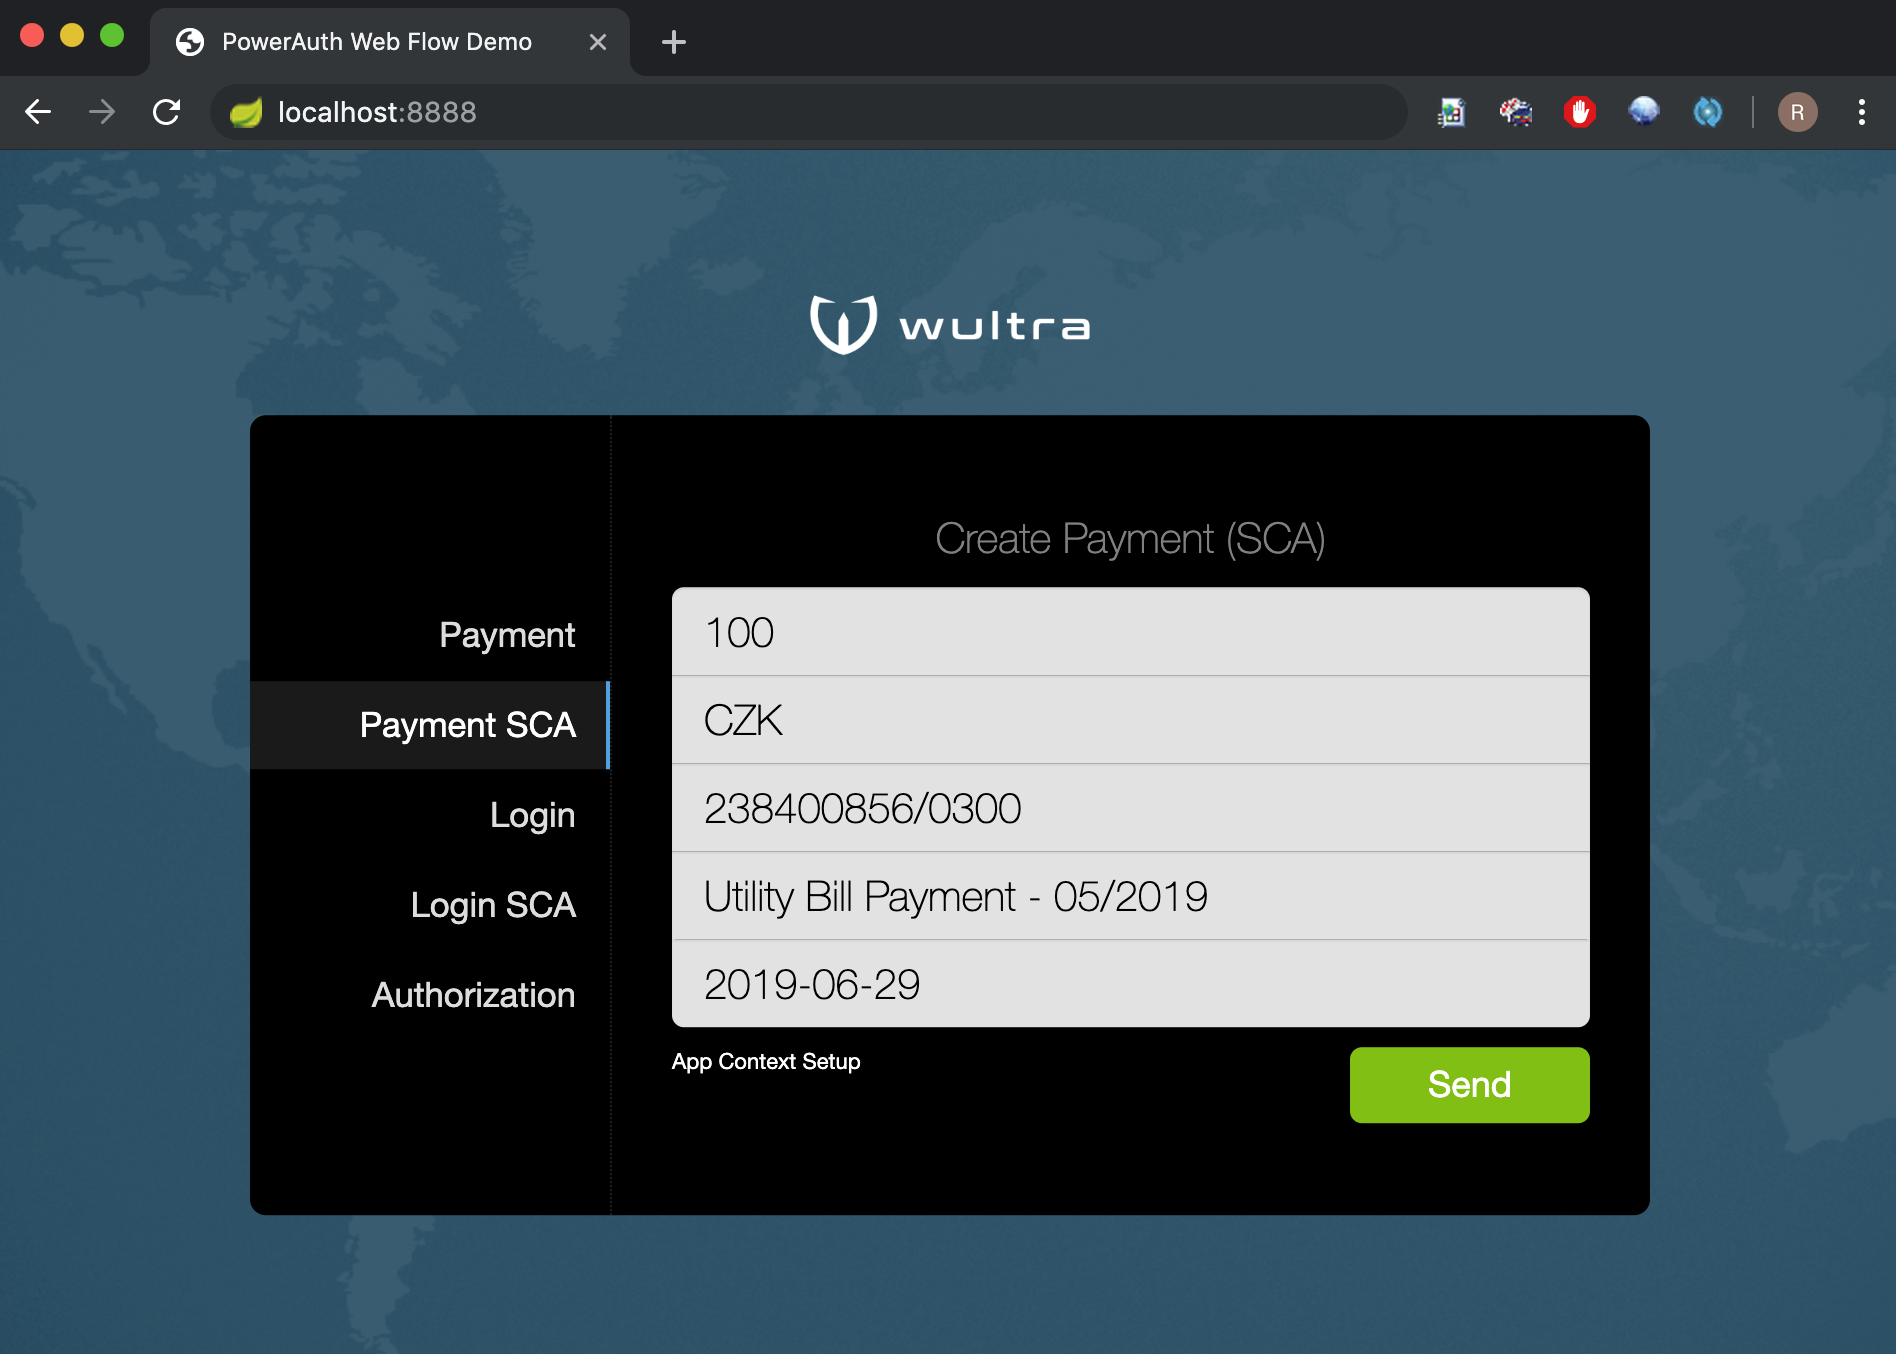Click the police car extension icon
The width and height of the screenshot is (1896, 1354).
tap(1515, 112)
